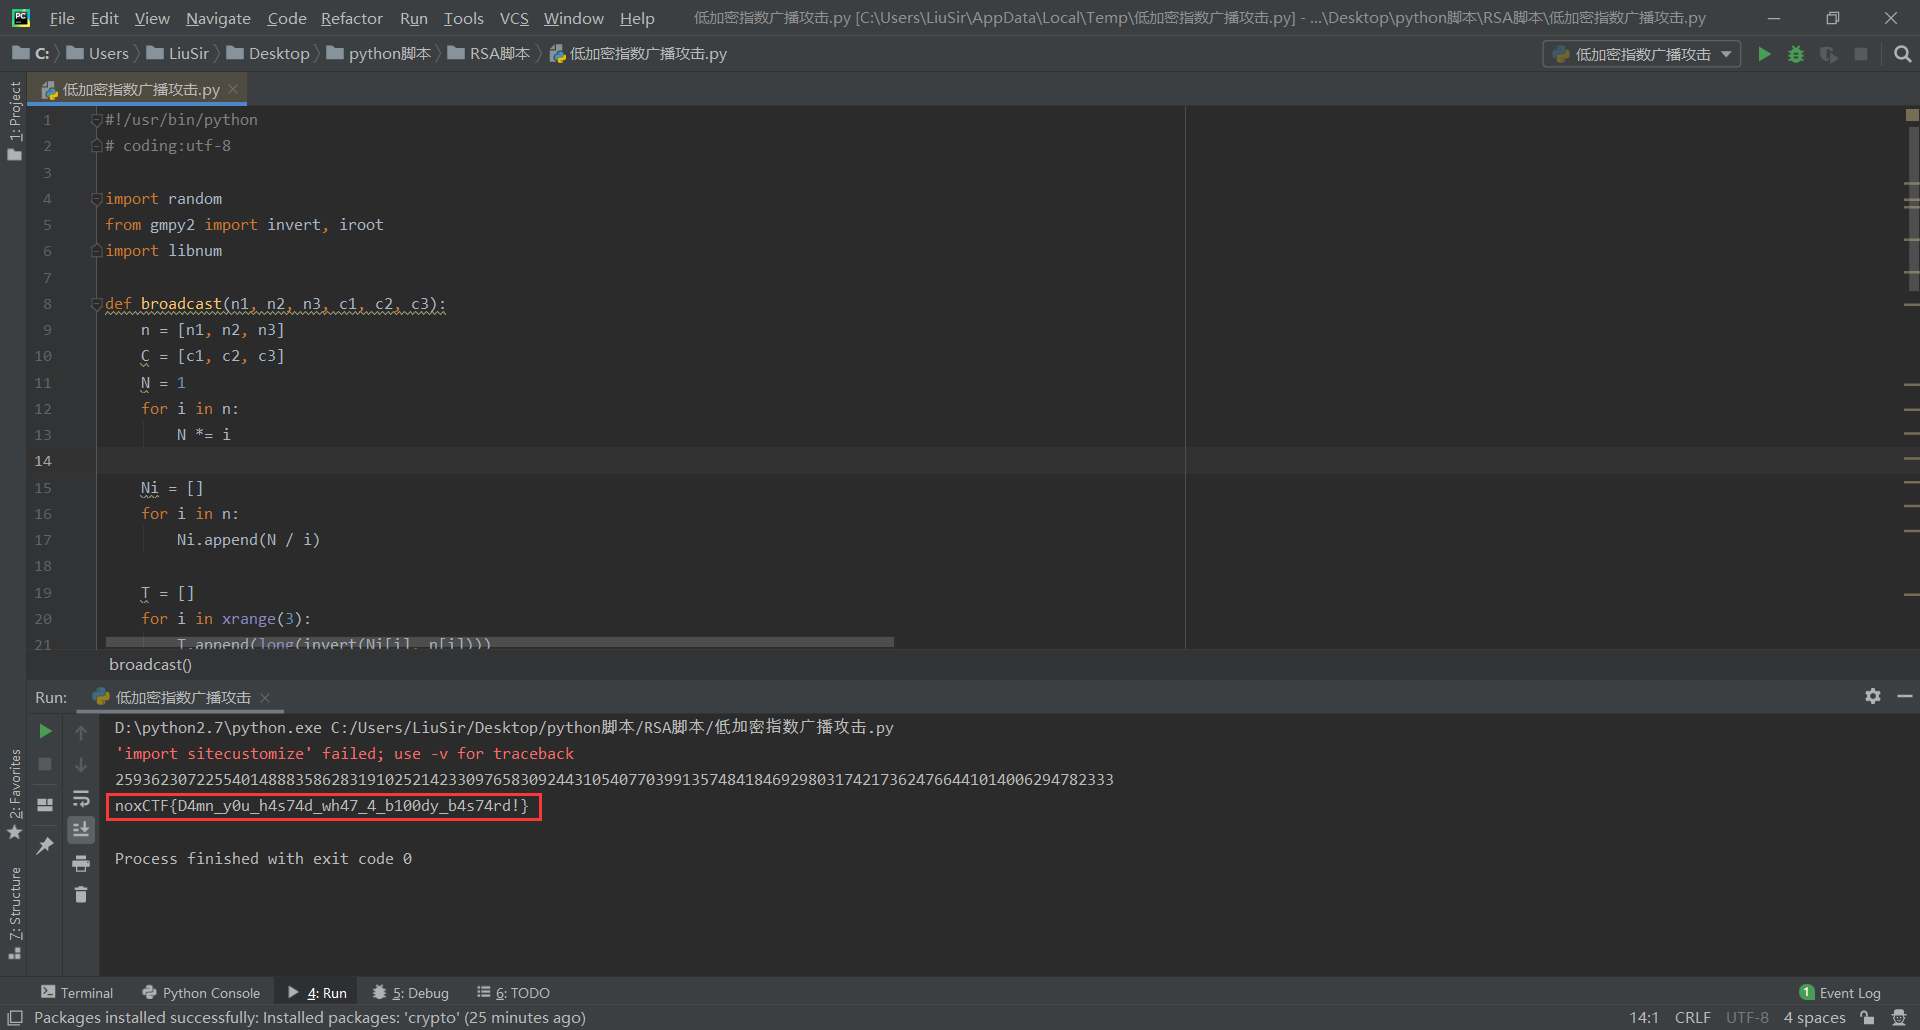
Task: Toggle the file read-only lock icon
Action: pyautogui.click(x=1867, y=1018)
